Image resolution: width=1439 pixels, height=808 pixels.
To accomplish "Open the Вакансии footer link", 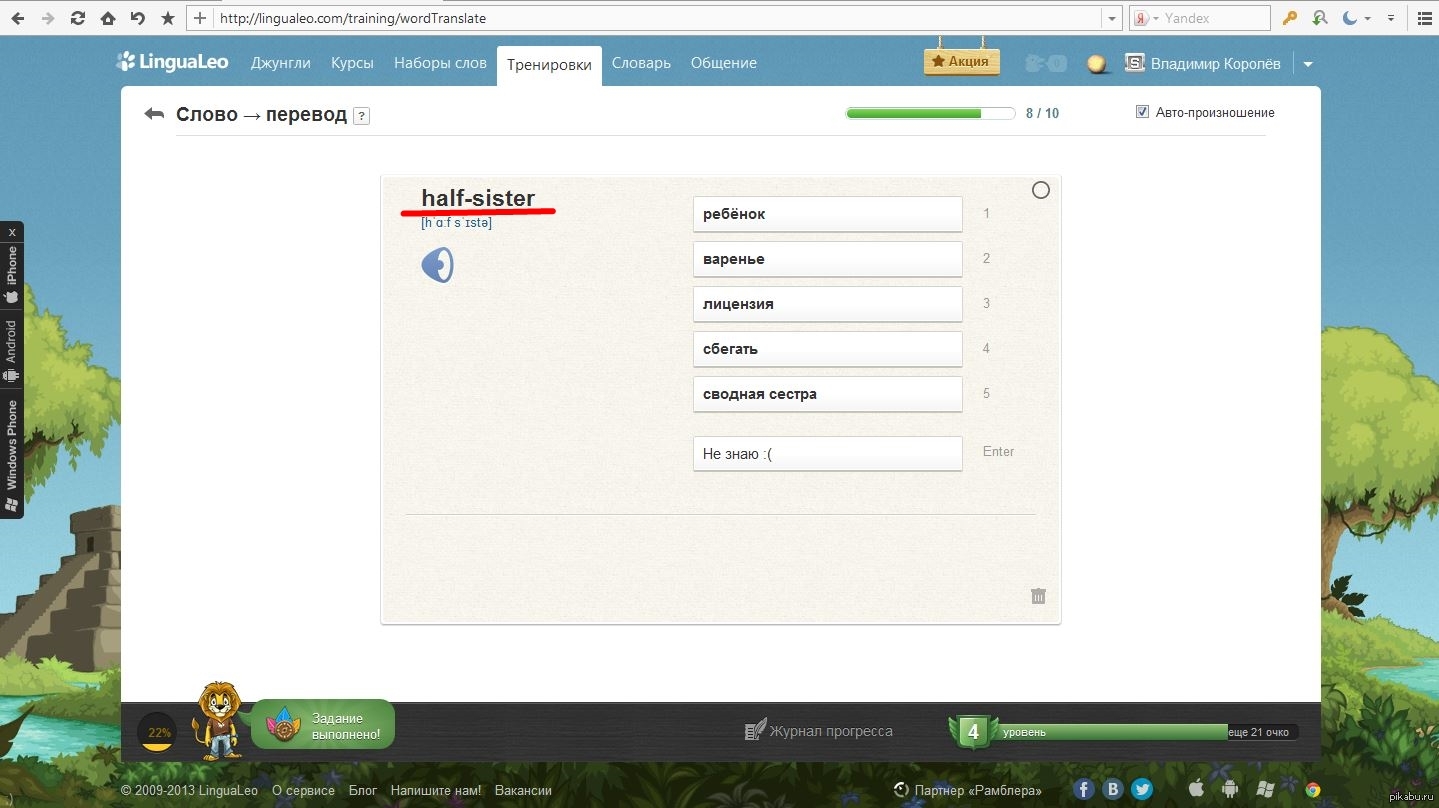I will [x=523, y=790].
